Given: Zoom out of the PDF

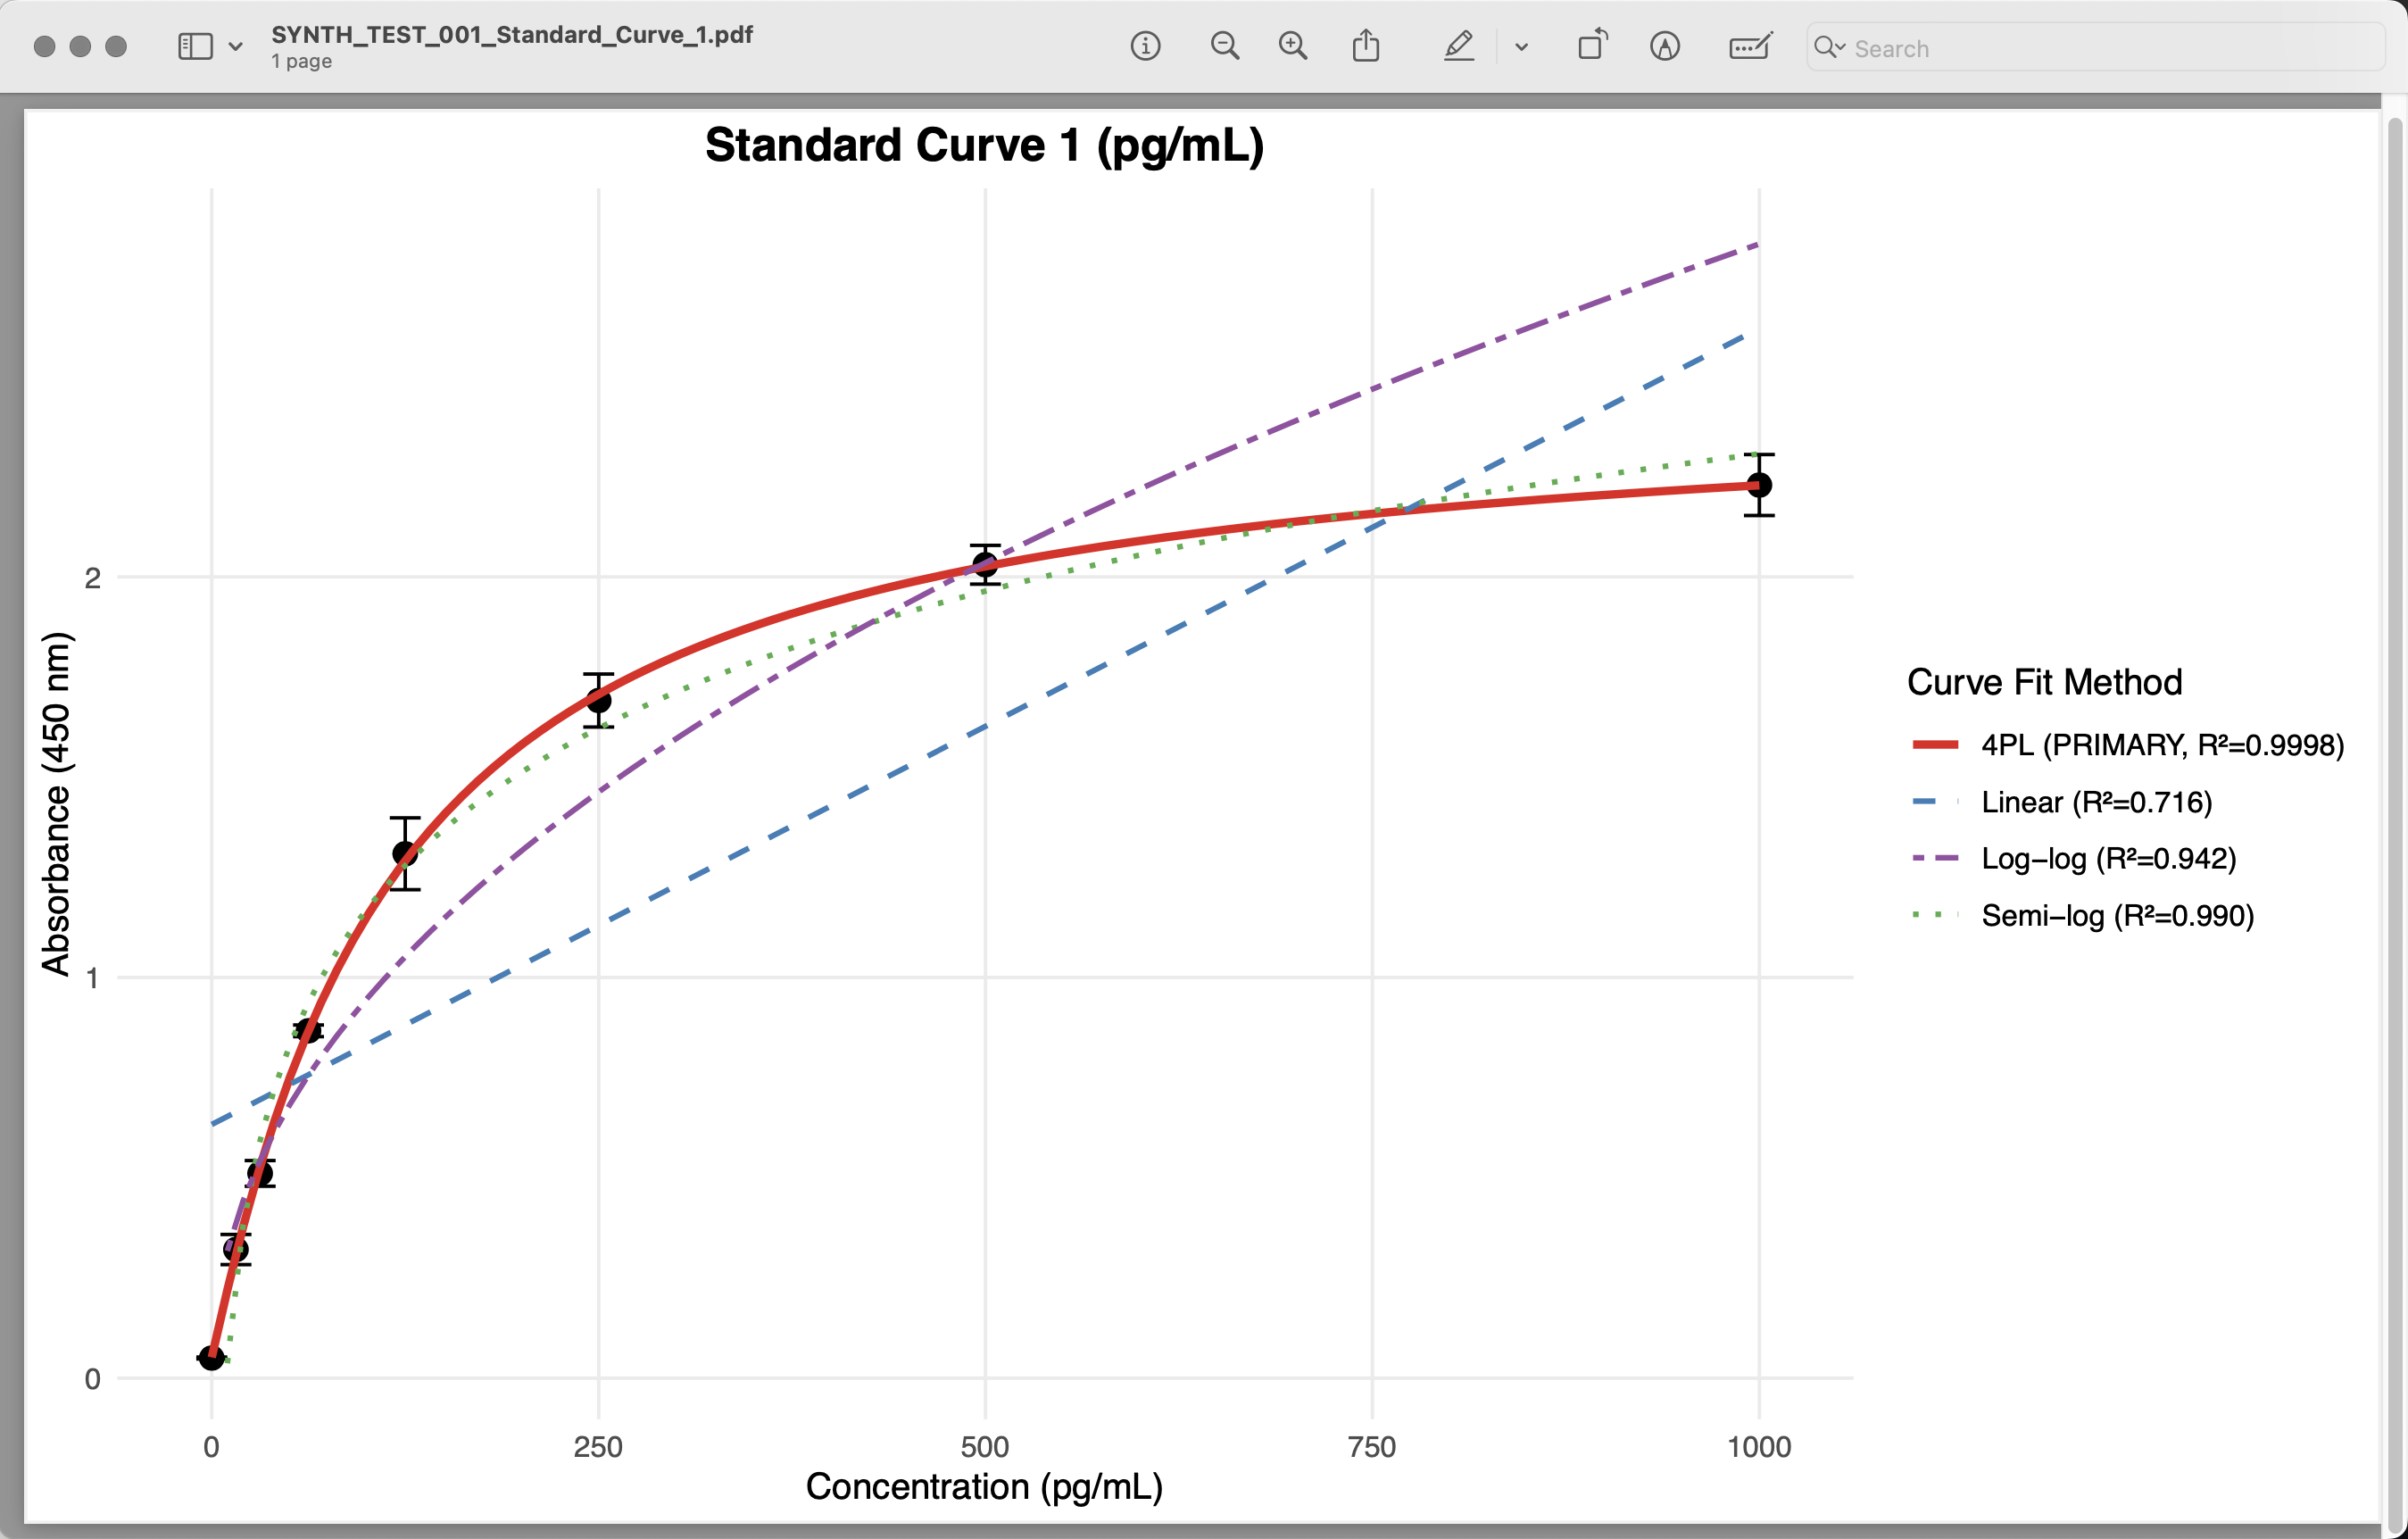Looking at the screenshot, I should click(1225, 46).
